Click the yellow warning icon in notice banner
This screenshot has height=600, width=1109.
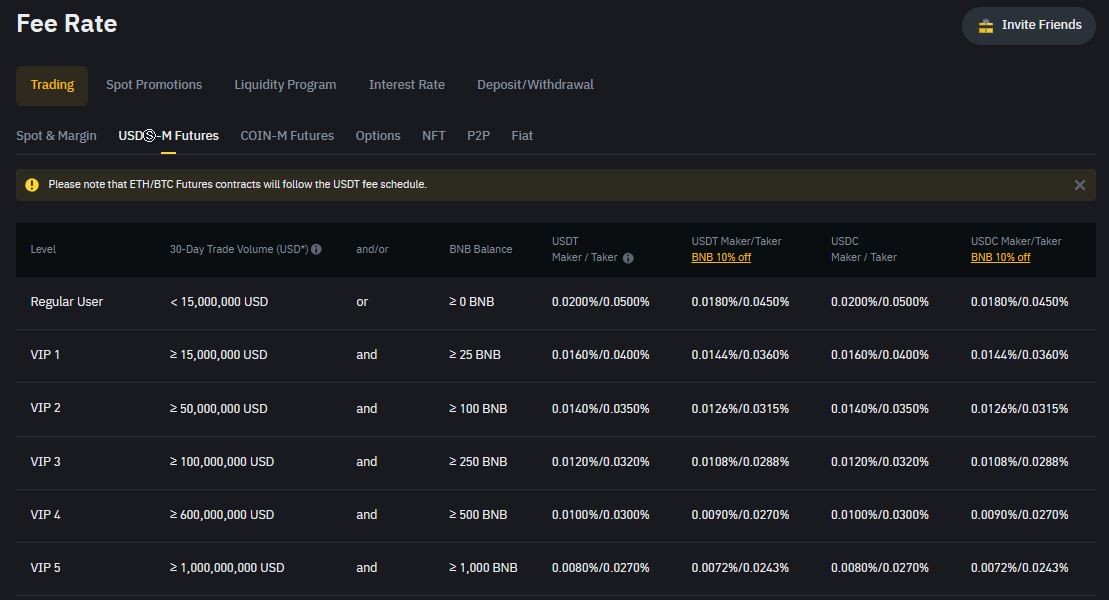tap(32, 185)
